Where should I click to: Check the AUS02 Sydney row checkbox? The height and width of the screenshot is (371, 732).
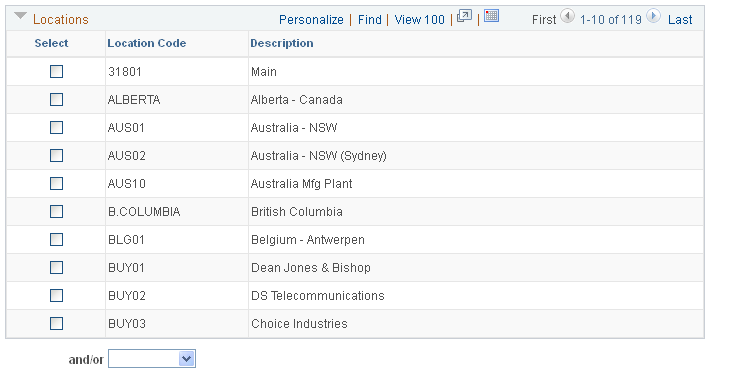[x=56, y=155]
